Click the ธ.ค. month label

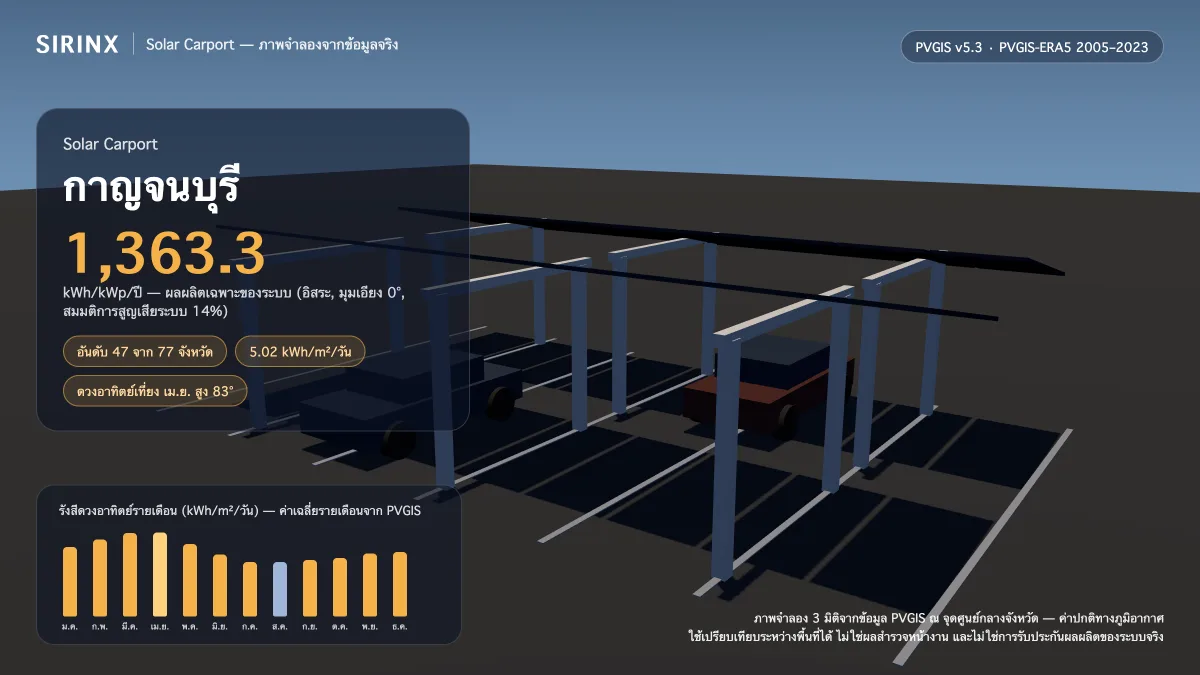400,626
